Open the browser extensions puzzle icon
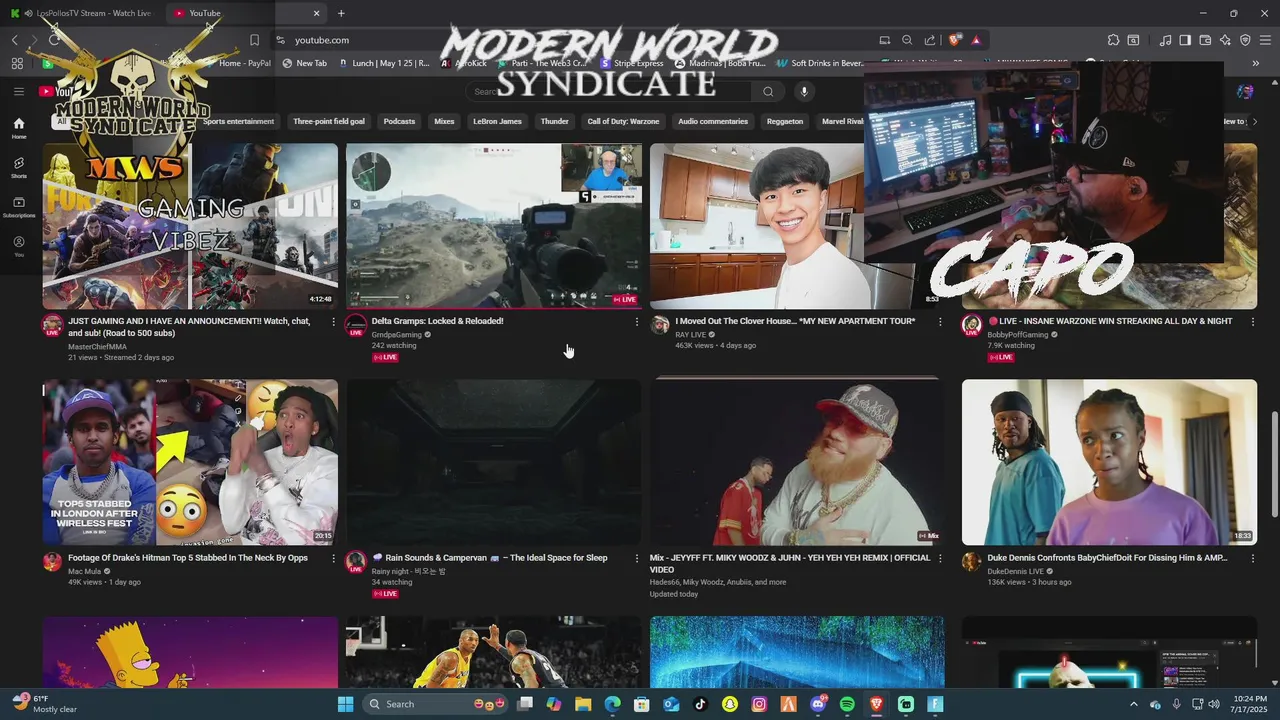This screenshot has width=1280, height=720. tap(1113, 40)
